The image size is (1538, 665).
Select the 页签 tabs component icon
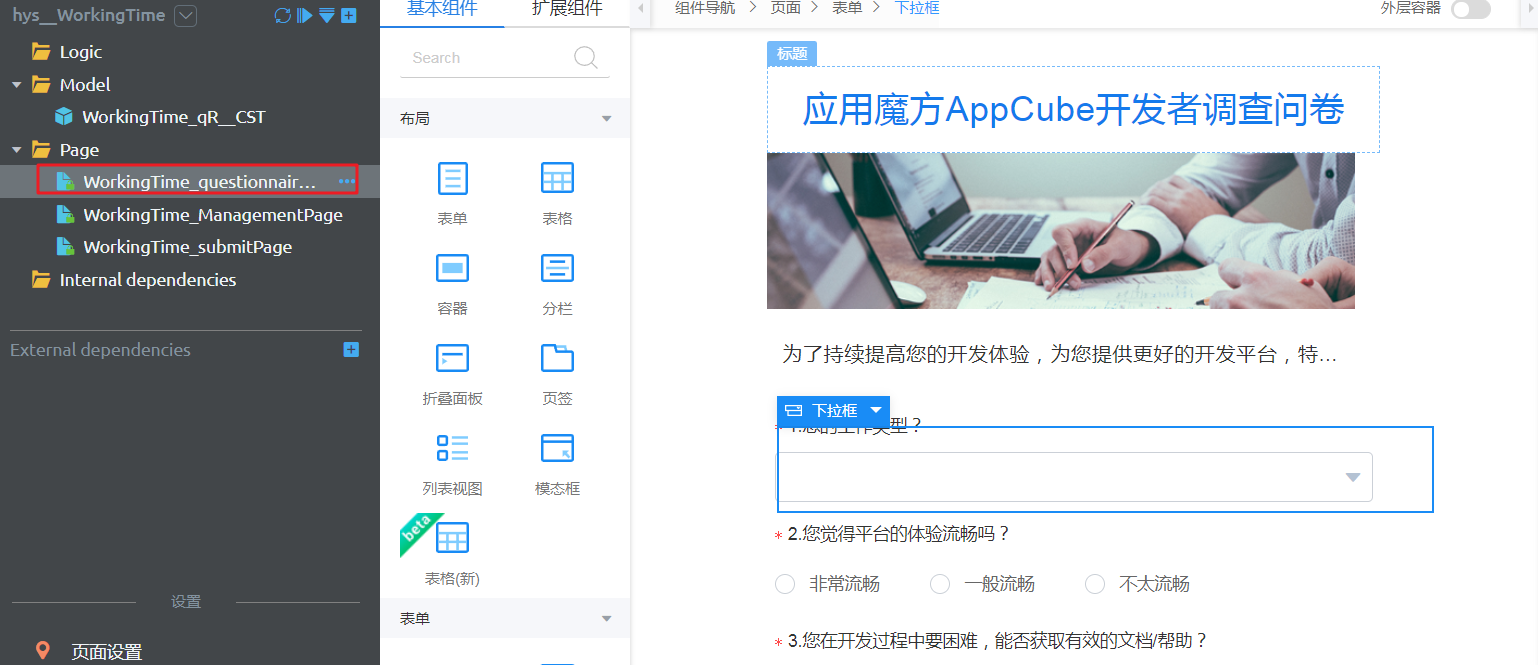coord(558,358)
